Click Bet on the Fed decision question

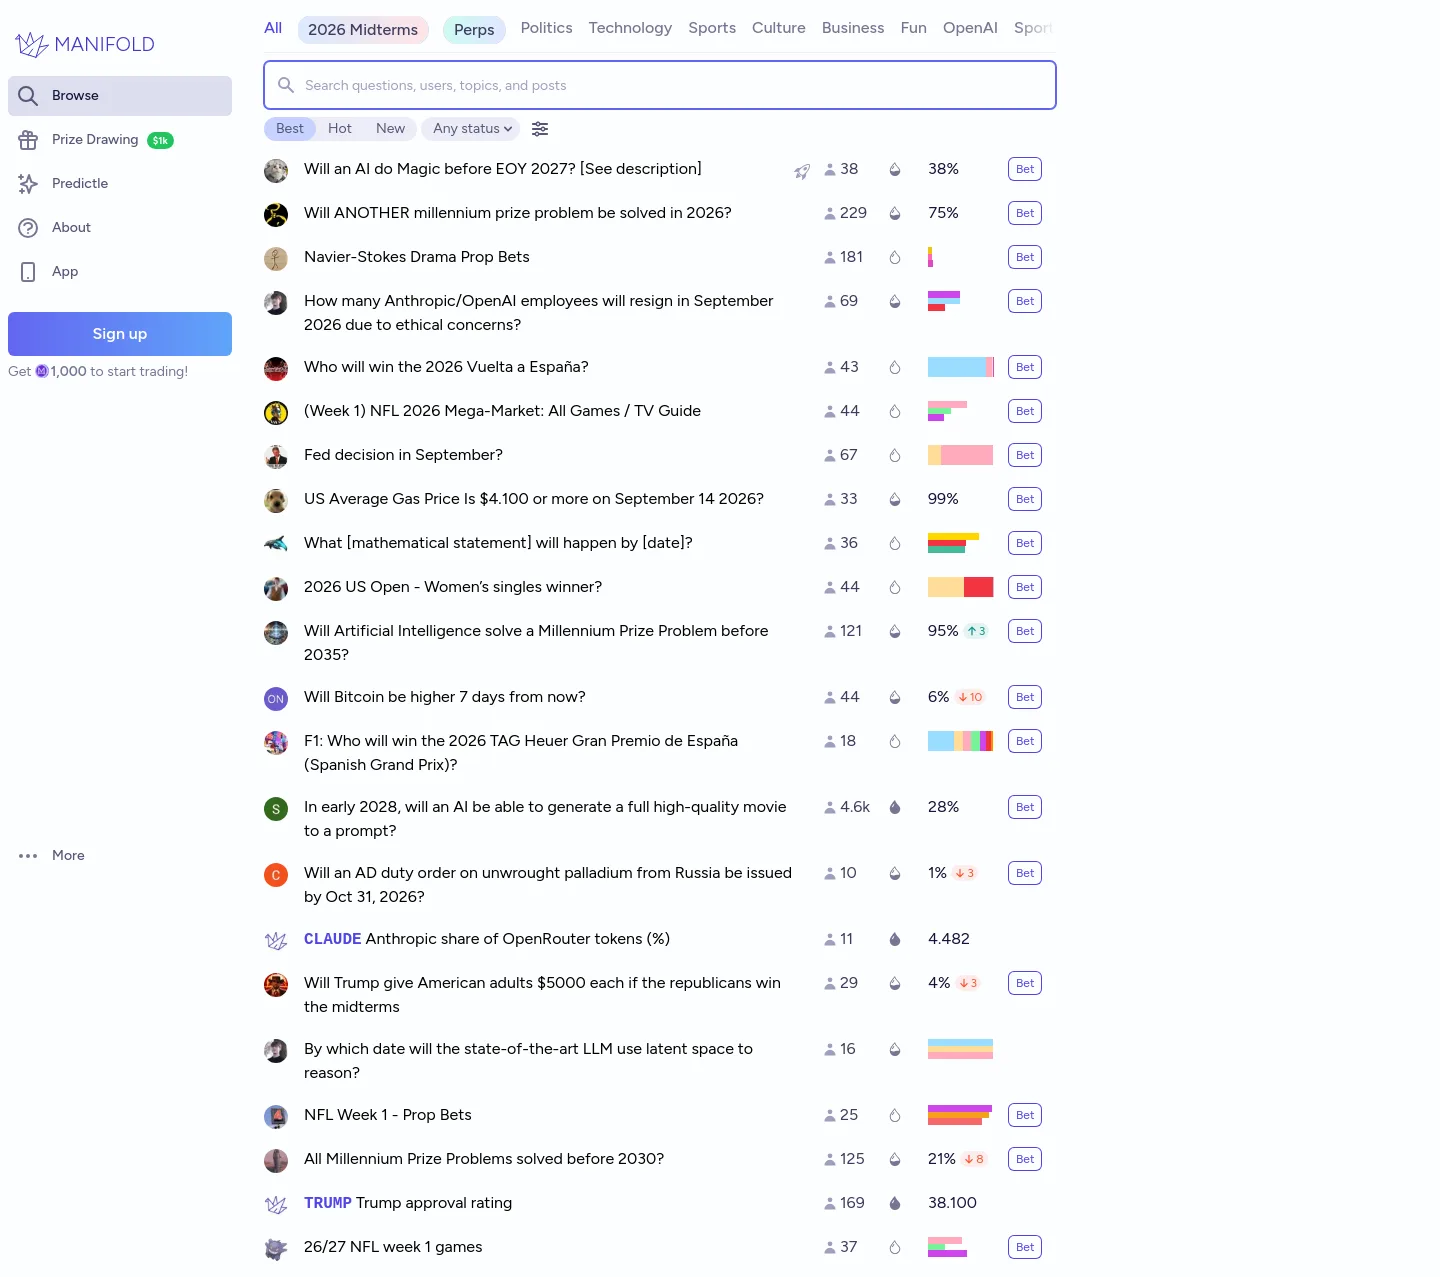[1025, 455]
